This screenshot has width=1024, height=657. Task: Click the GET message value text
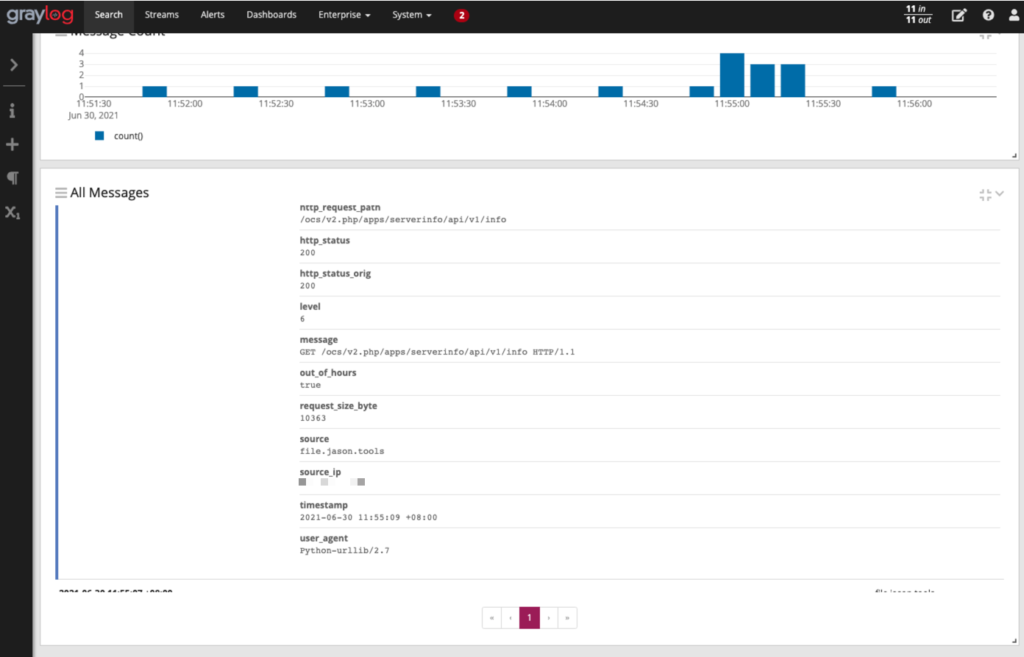(437, 352)
